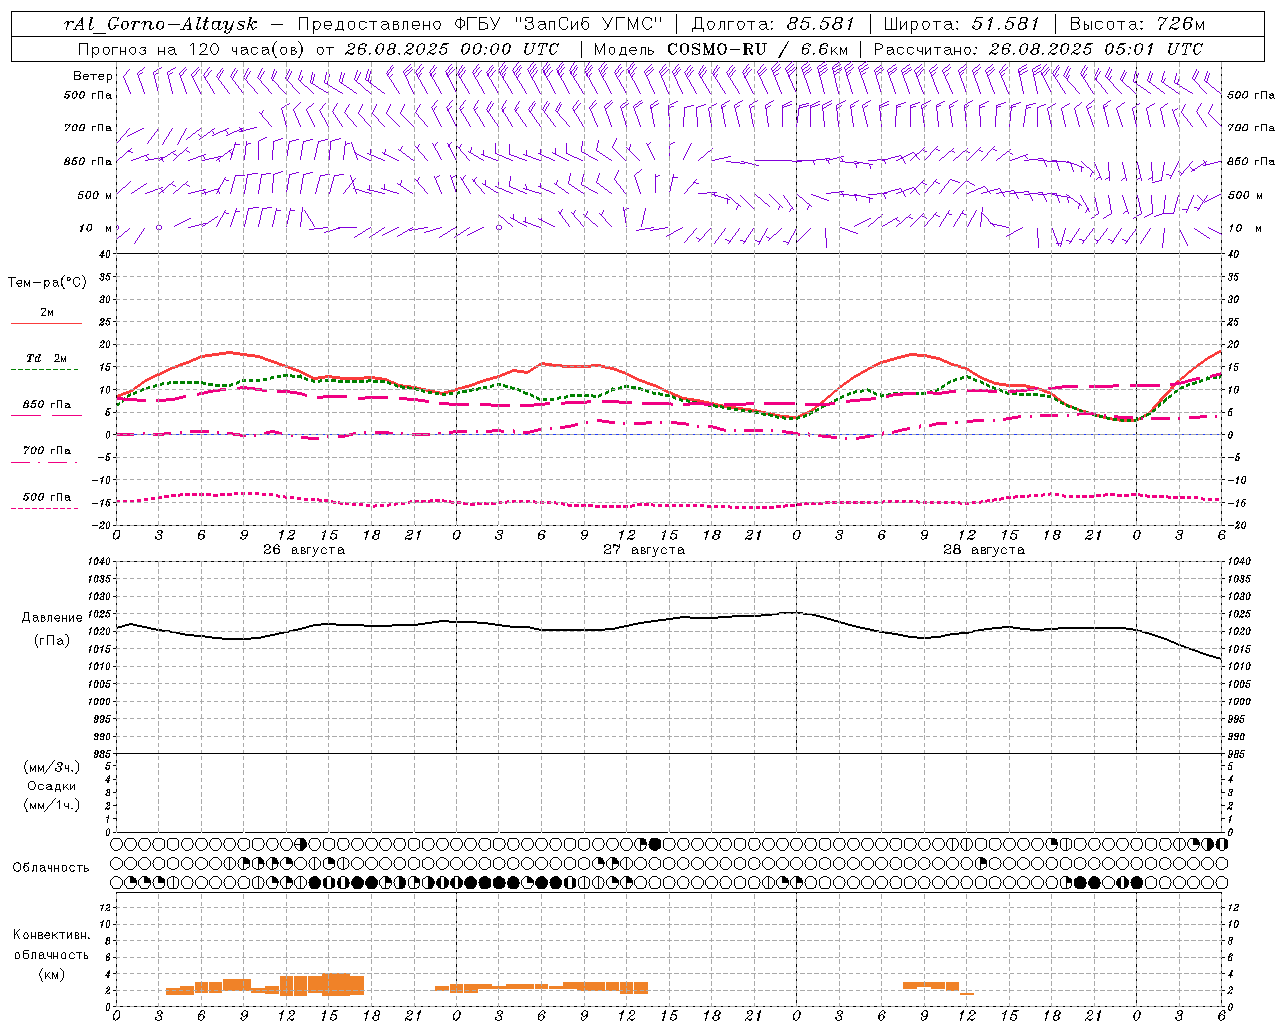Click the Долгота: 85.581 longitude value
Viewport: 1280px width, 1024px height.
click(x=775, y=24)
